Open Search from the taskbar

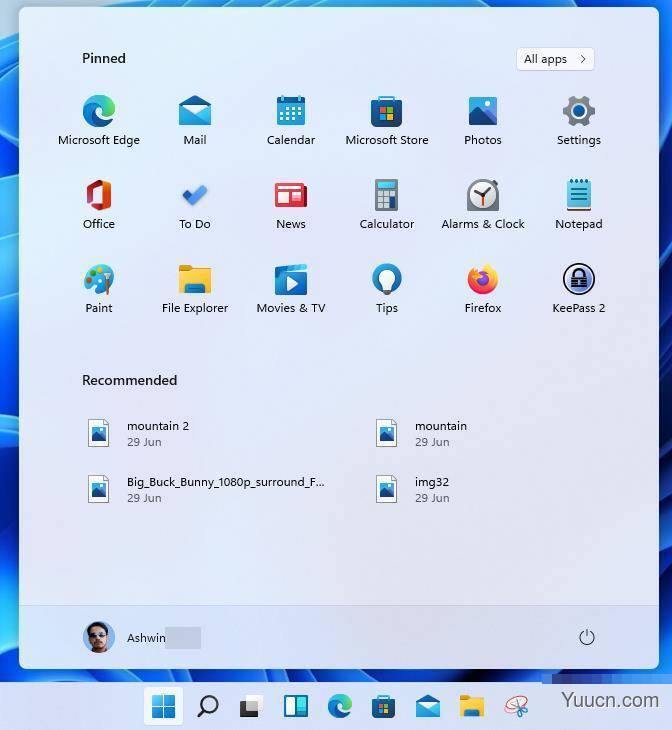pyautogui.click(x=207, y=706)
